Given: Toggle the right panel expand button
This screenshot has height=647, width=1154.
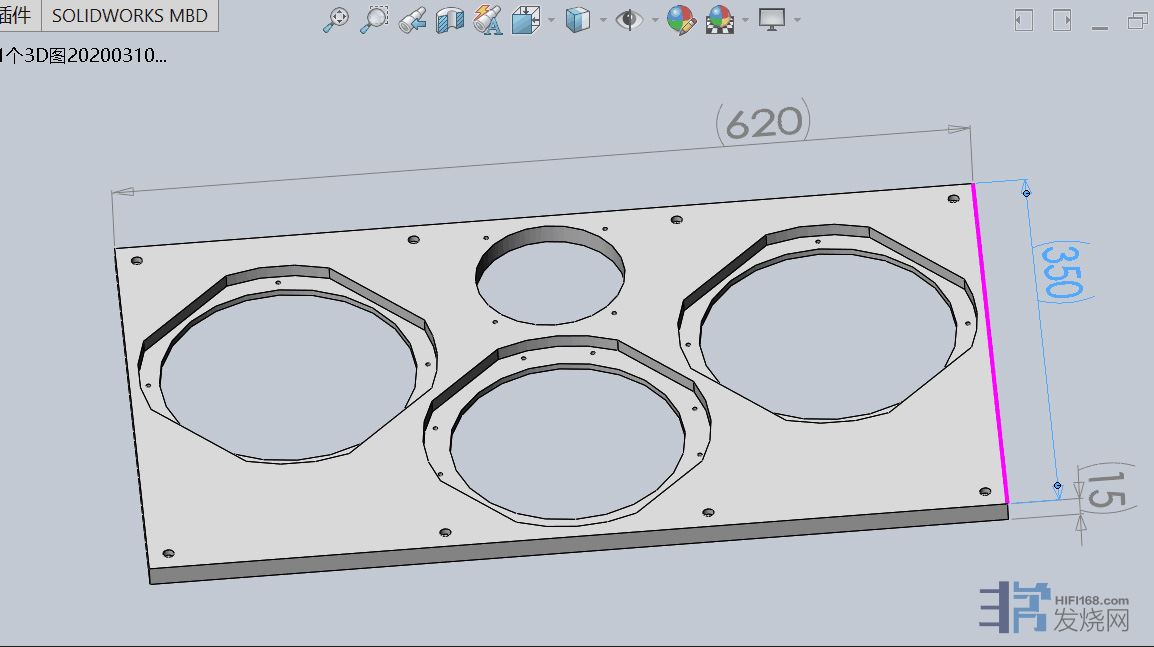Looking at the screenshot, I should point(1062,19).
